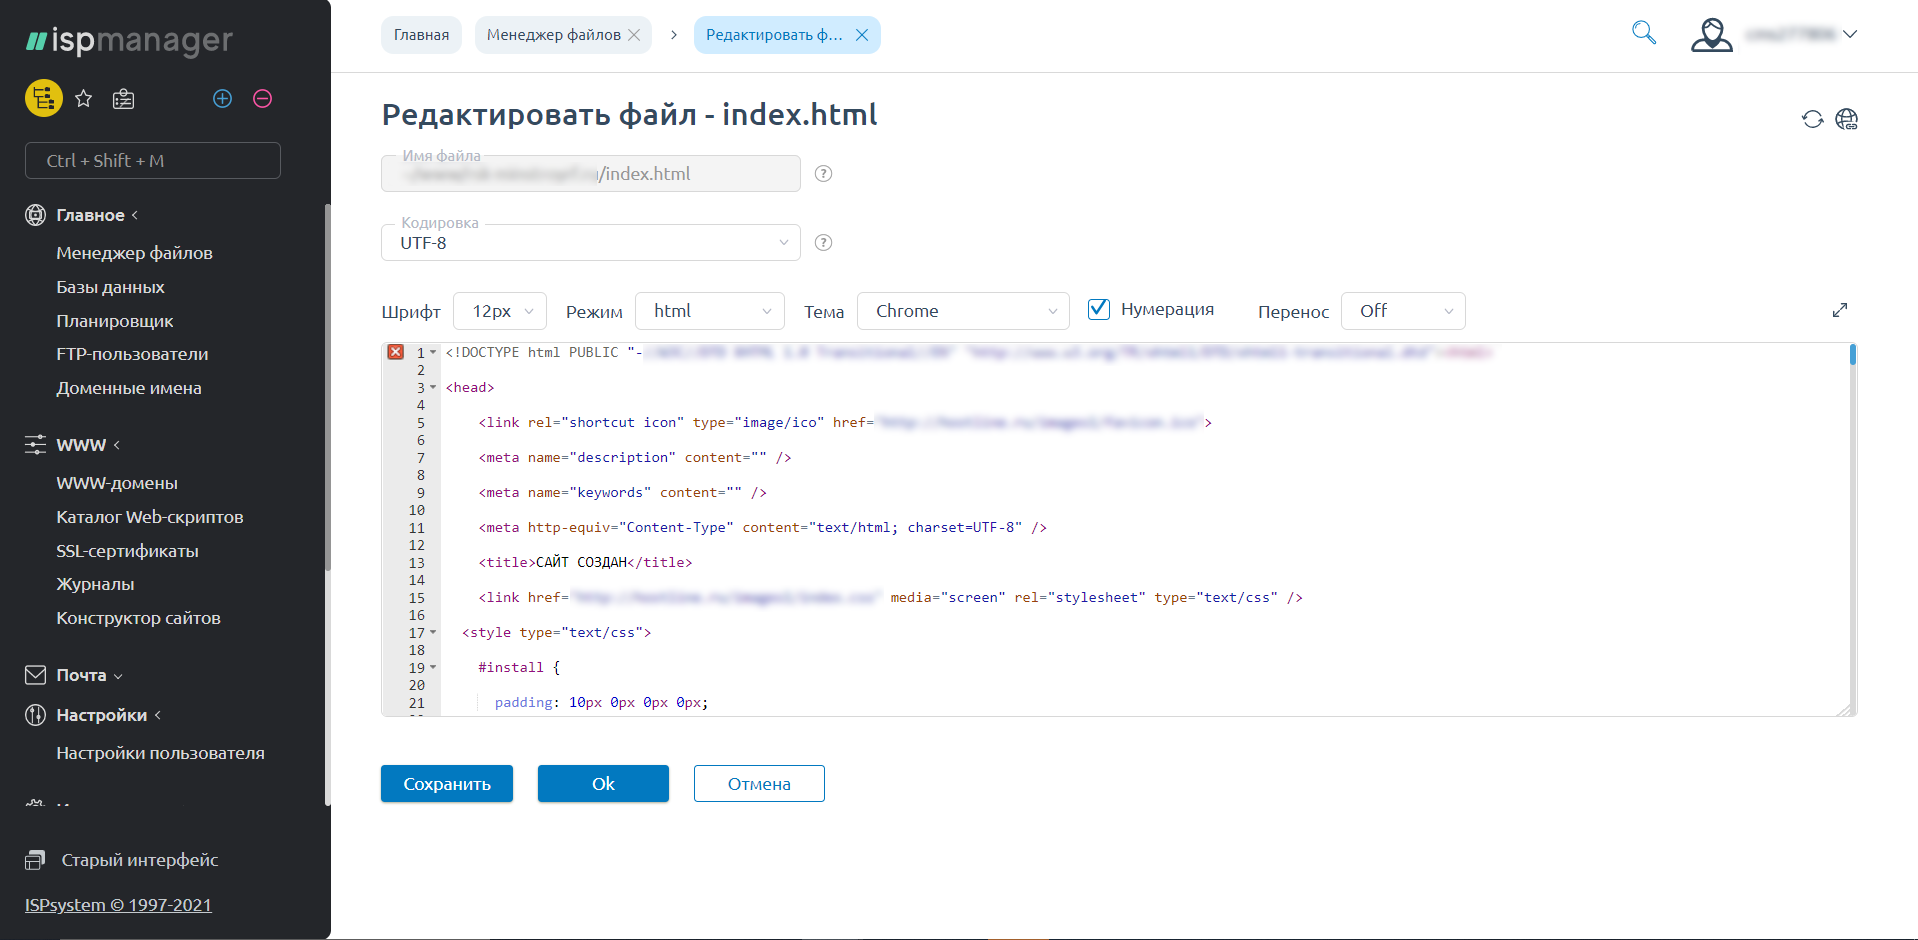The image size is (1918, 940).
Task: Click the Сохранить button
Action: point(446,784)
